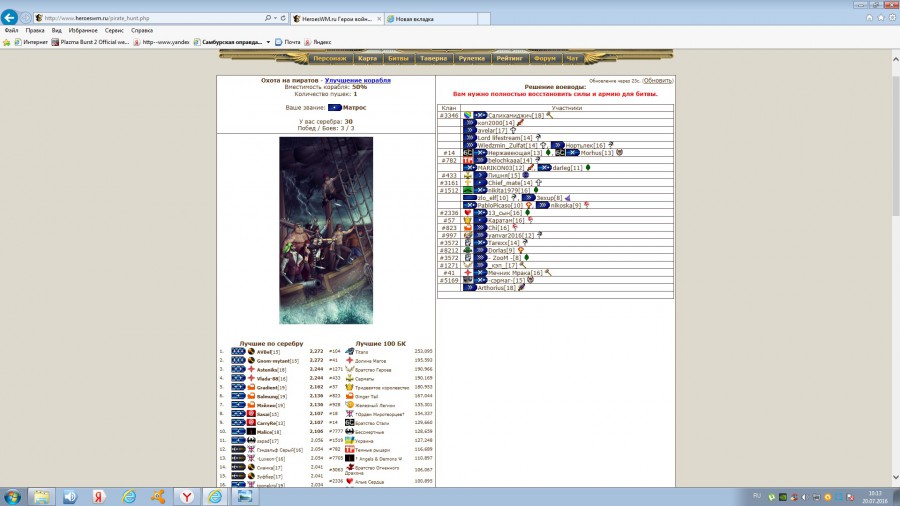
Task: Open the Почта bookmark
Action: click(288, 42)
